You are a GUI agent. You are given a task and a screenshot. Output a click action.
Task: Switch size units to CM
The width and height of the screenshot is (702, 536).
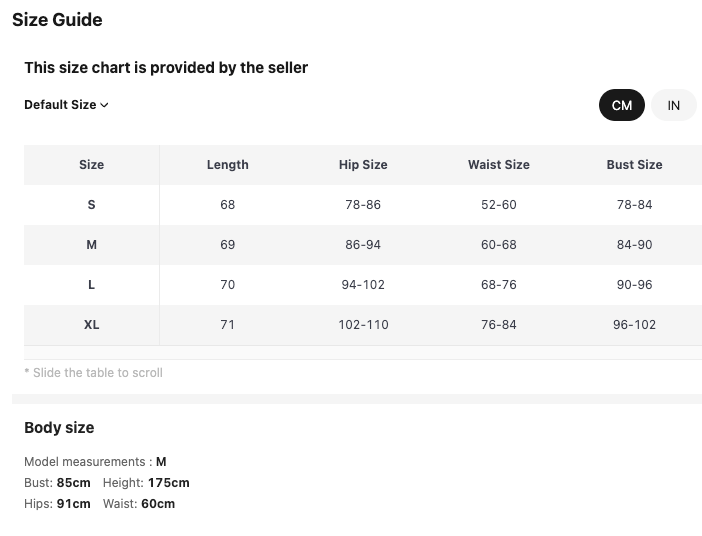tap(622, 105)
